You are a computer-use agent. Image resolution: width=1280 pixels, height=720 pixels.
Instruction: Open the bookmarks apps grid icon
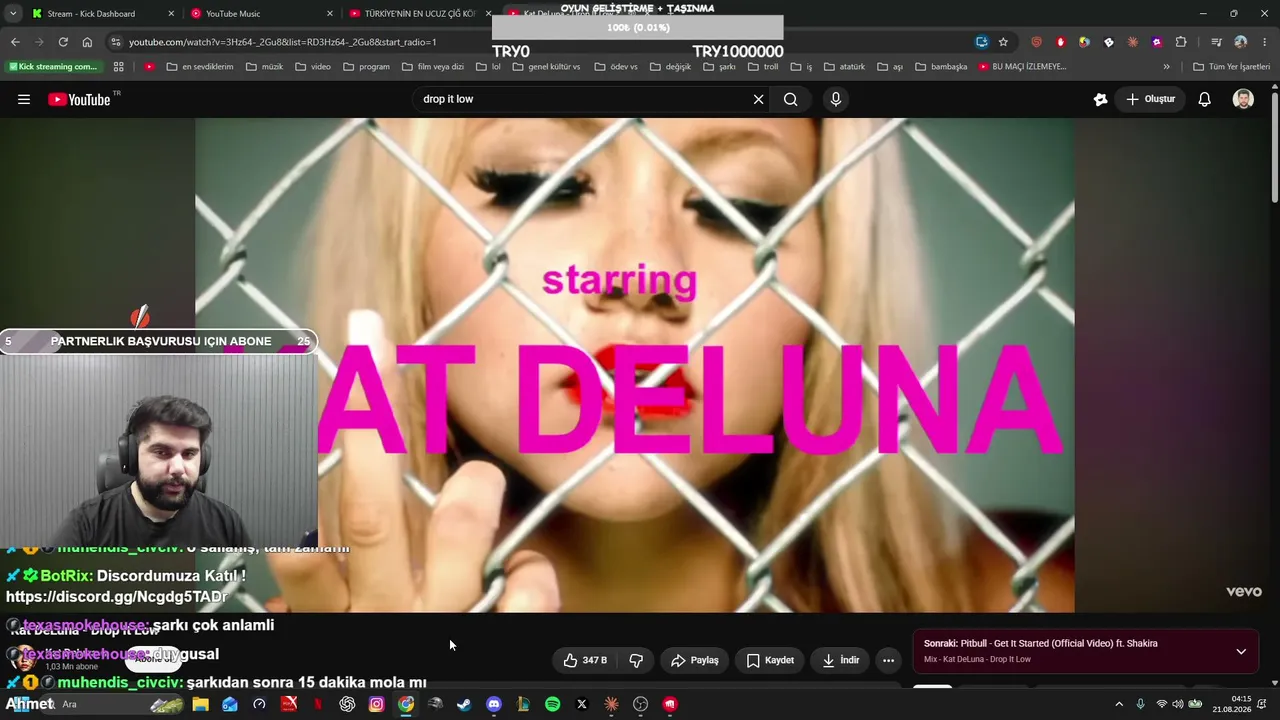pyautogui.click(x=118, y=67)
